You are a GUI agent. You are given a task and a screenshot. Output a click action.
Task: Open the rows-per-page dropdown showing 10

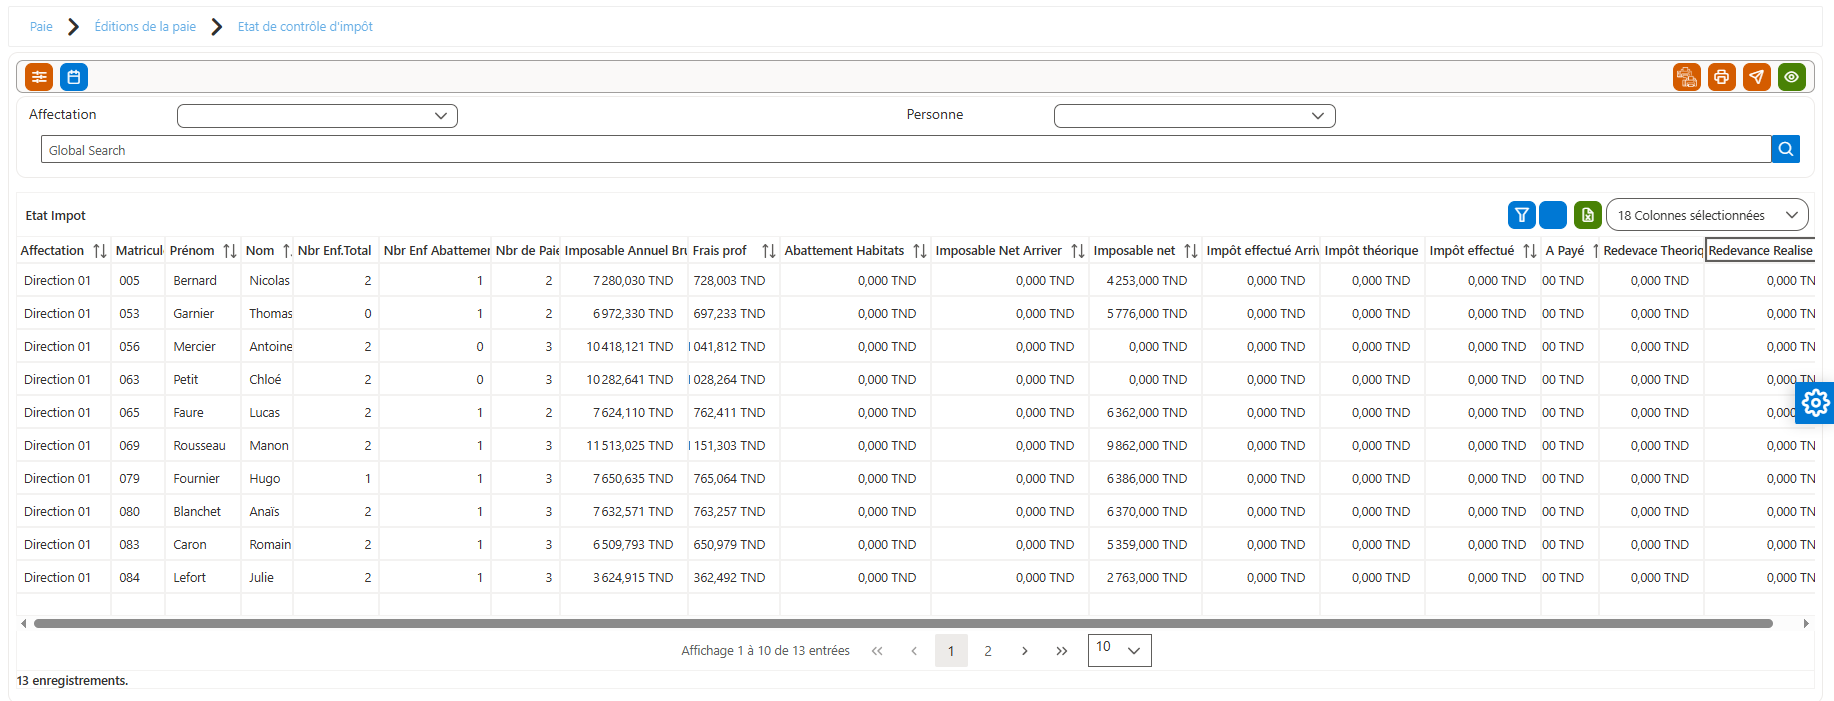point(1120,650)
